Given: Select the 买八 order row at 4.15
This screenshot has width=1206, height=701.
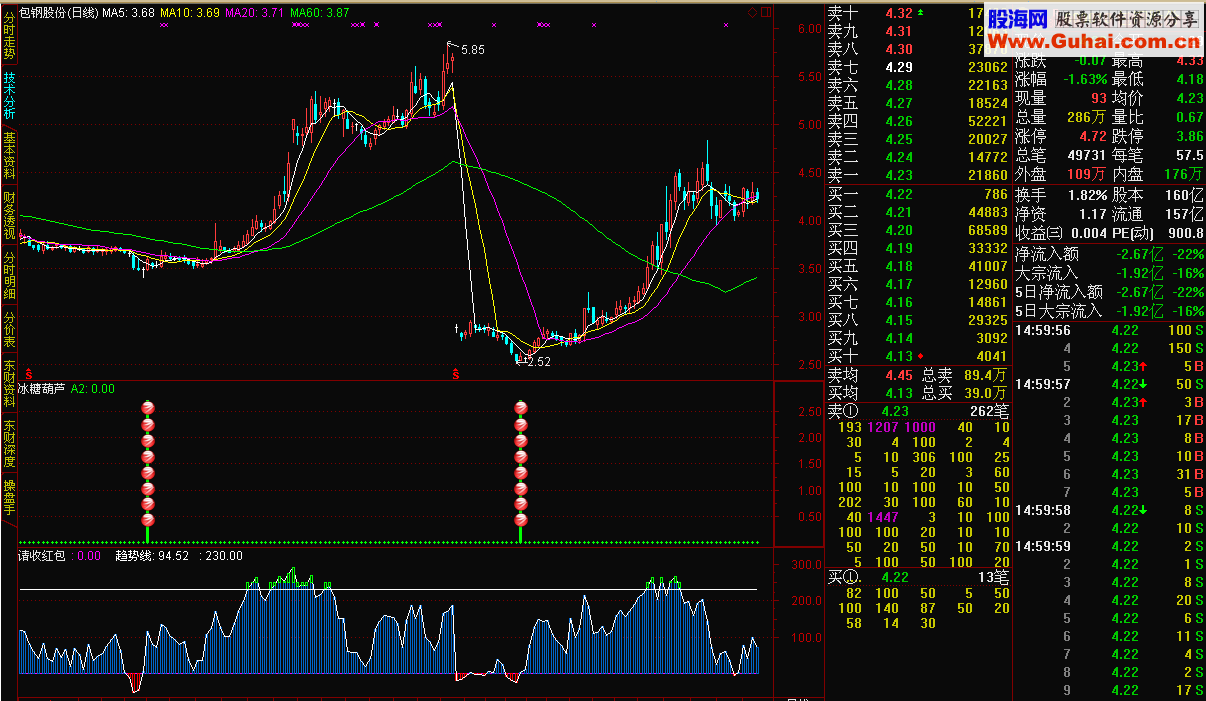Looking at the screenshot, I should pos(918,320).
